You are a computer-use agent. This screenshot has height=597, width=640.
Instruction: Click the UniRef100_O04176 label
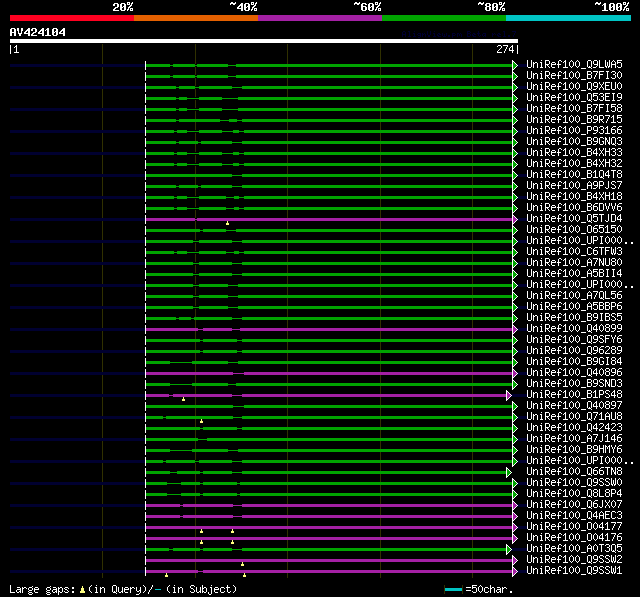click(574, 538)
